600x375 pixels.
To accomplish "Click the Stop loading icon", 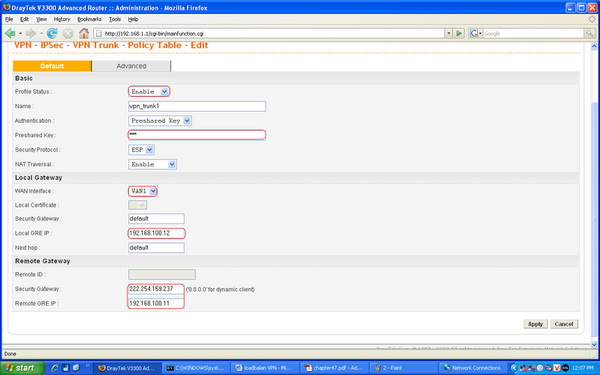I will (x=68, y=34).
